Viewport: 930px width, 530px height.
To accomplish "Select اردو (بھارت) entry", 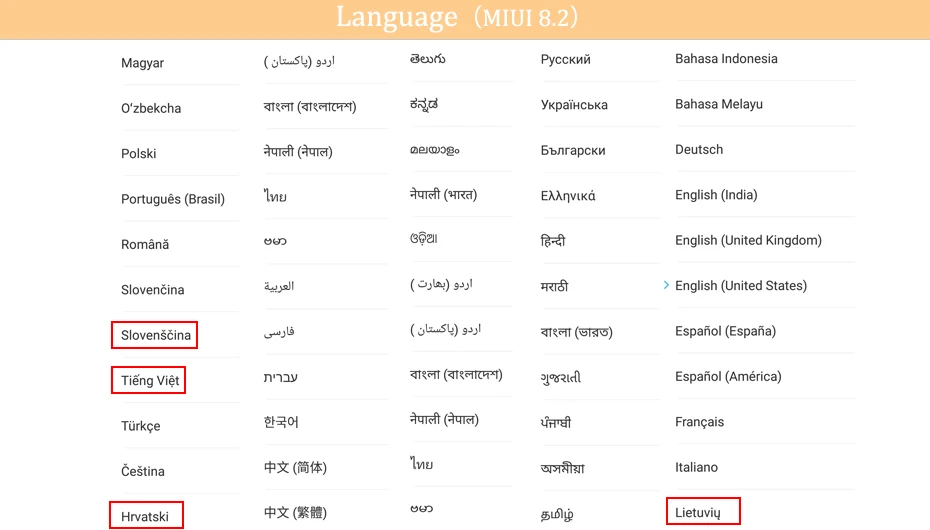I will (441, 284).
